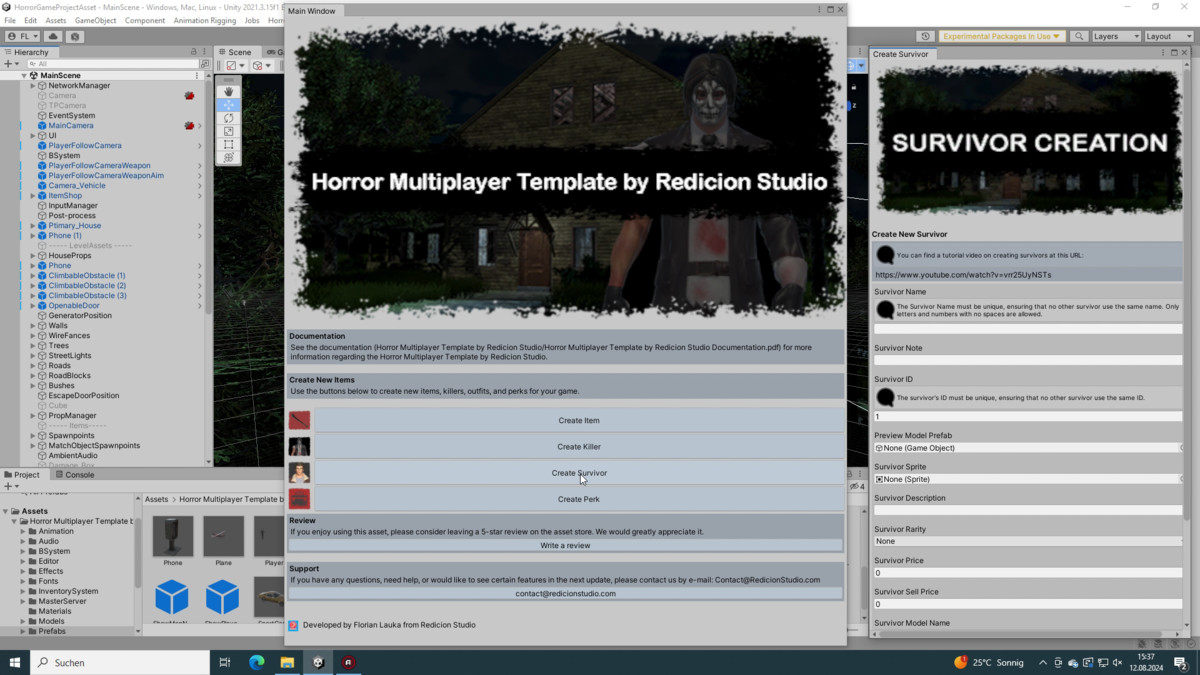Switch to Unity on the taskbar
The height and width of the screenshot is (675, 1200).
[318, 662]
